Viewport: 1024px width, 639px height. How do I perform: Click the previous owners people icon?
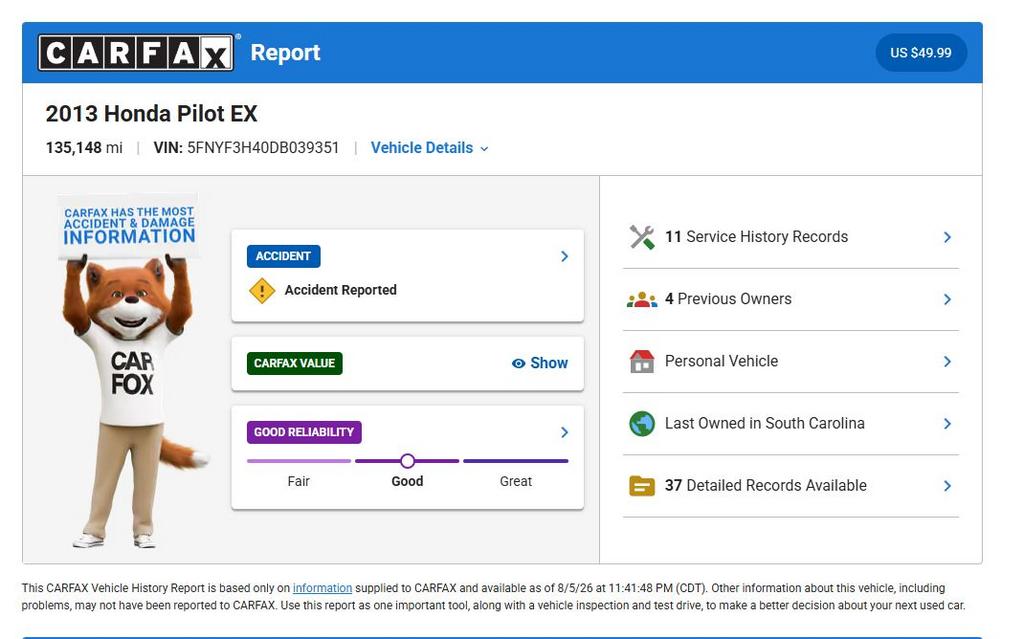pyautogui.click(x=642, y=299)
